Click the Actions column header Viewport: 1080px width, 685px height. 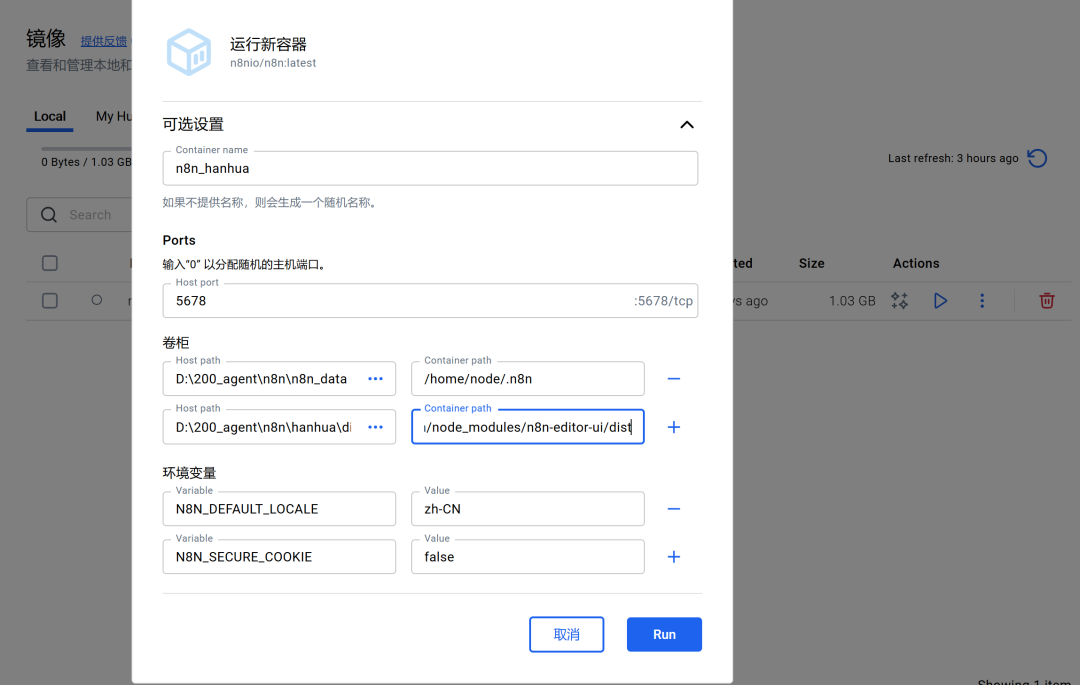(x=916, y=263)
